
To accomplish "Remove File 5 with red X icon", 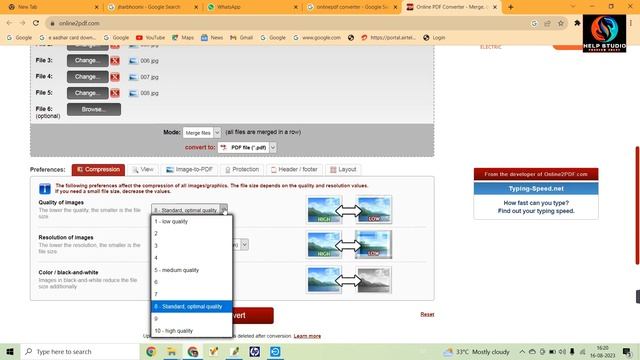I will (115, 93).
